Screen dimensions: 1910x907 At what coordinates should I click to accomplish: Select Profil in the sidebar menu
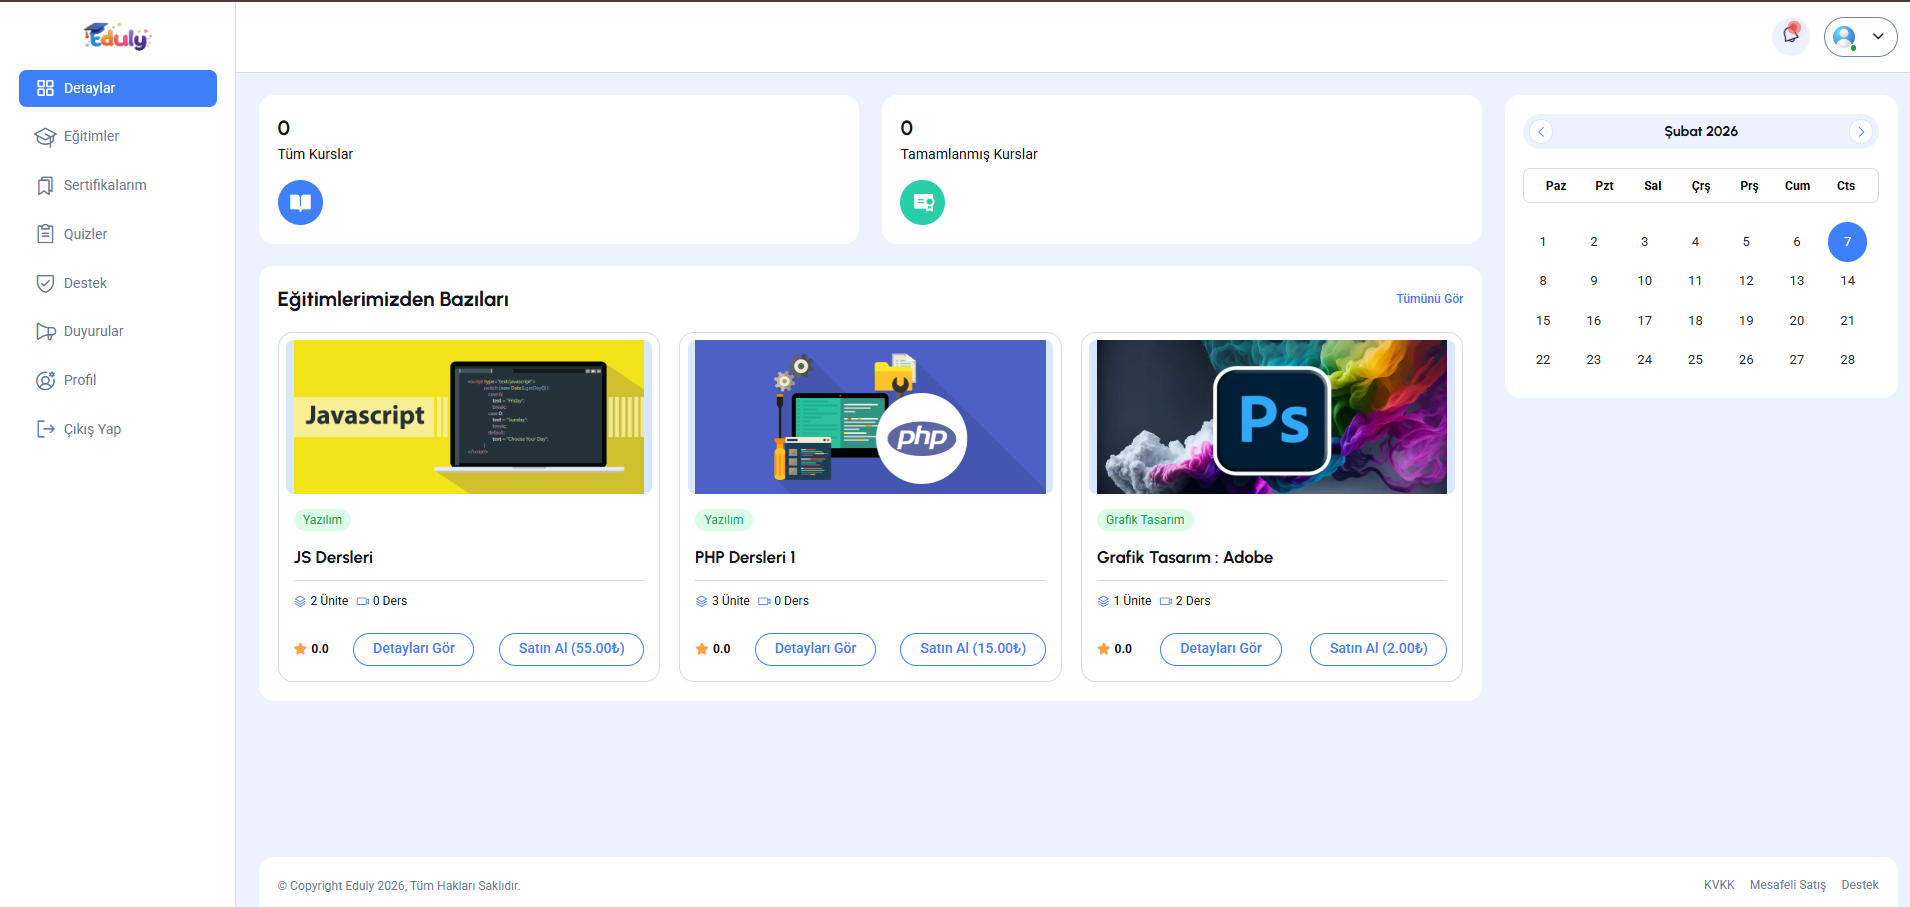80,380
